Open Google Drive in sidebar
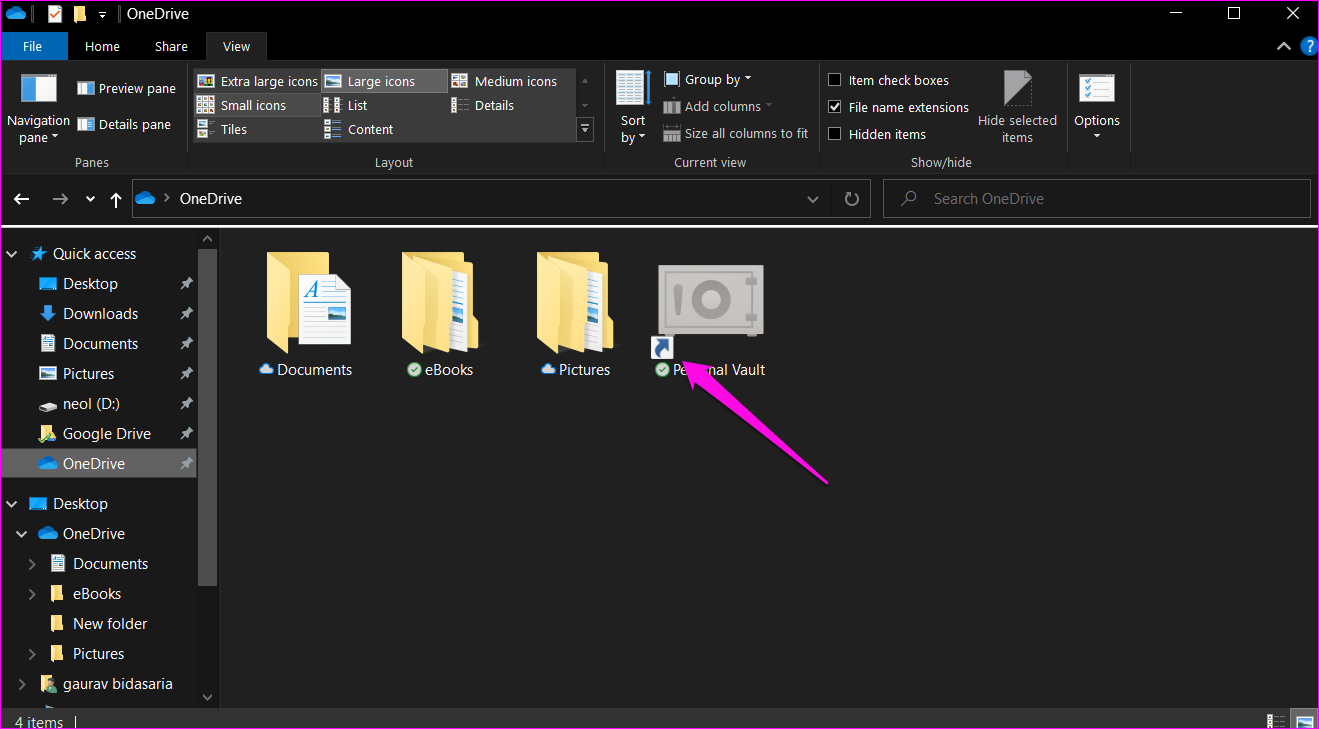Viewport: 1319px width, 729px height. [107, 434]
